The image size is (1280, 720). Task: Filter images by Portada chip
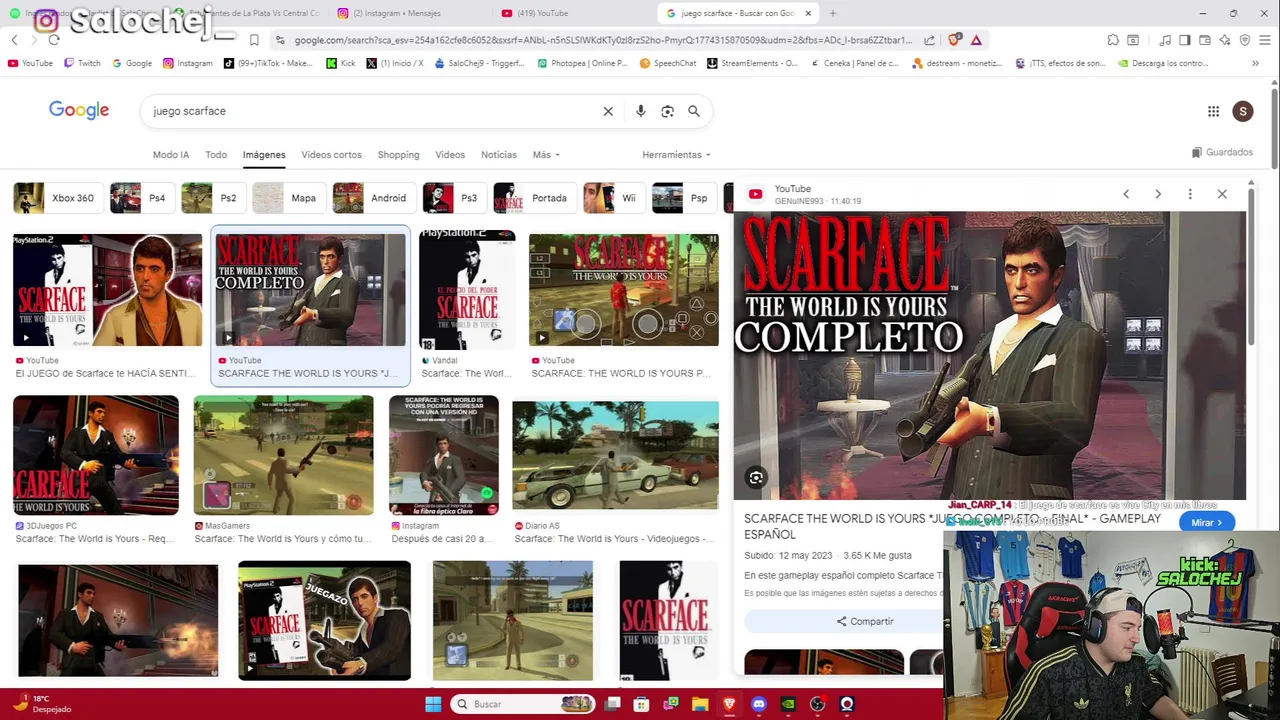pyautogui.click(x=534, y=198)
